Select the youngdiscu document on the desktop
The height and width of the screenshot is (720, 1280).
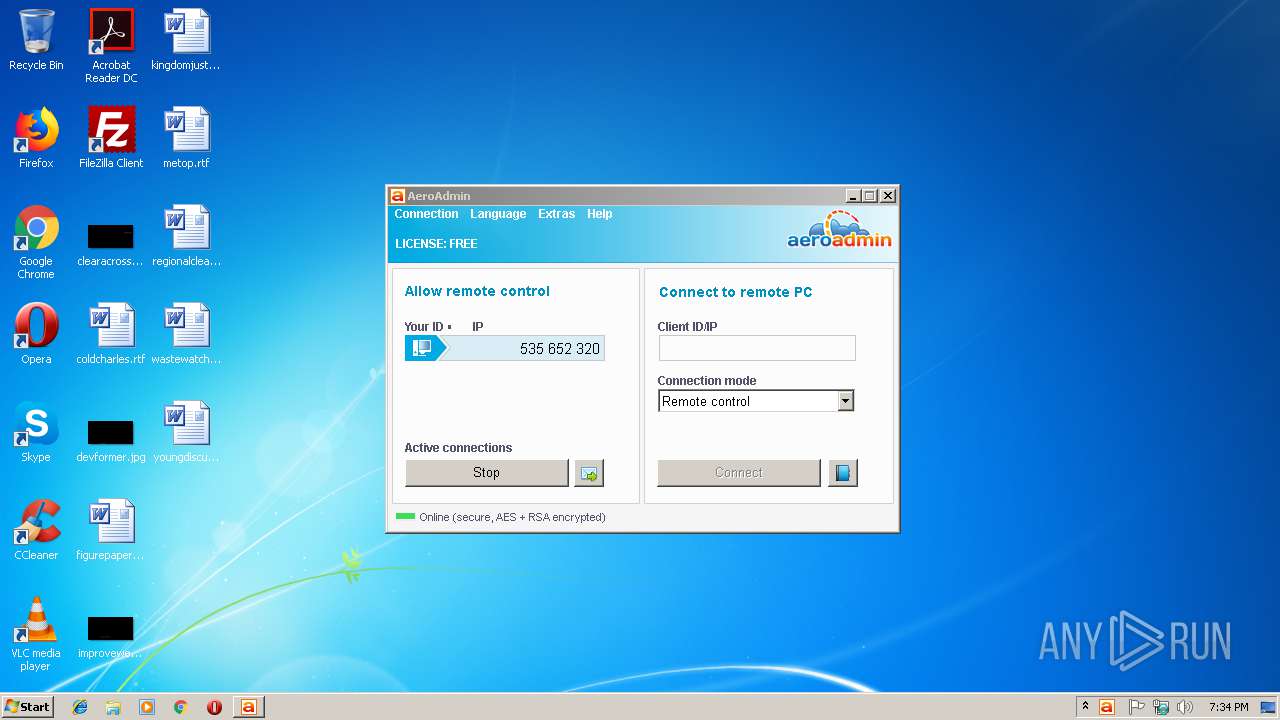click(x=186, y=432)
